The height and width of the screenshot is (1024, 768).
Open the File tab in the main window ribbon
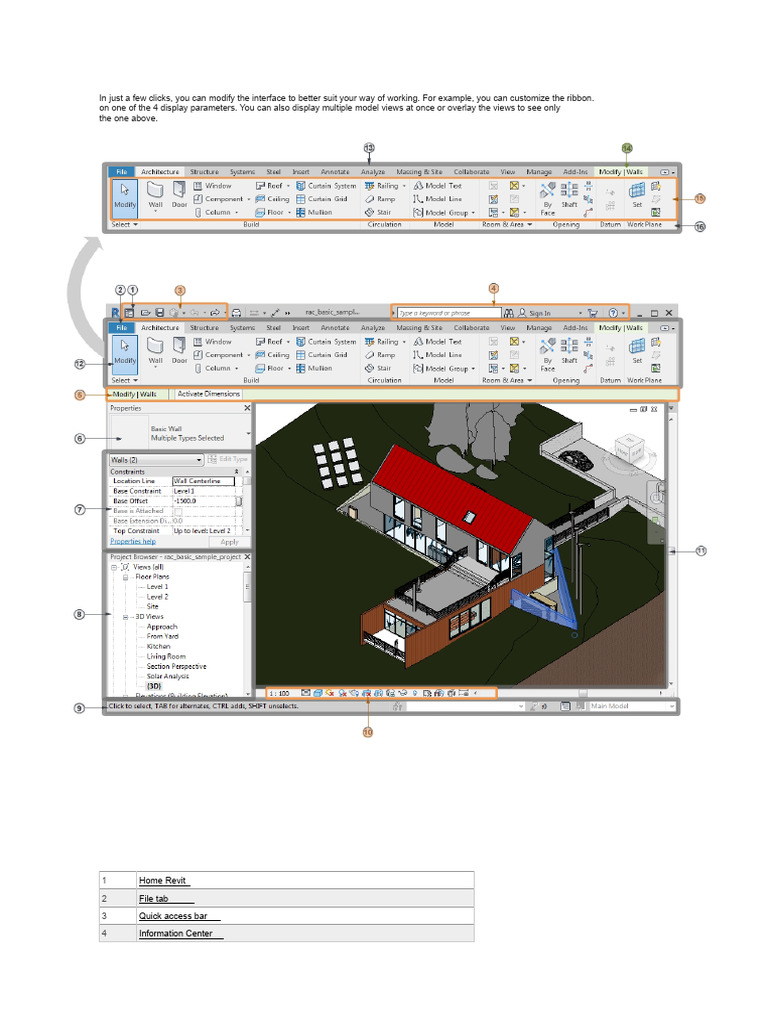[x=121, y=328]
